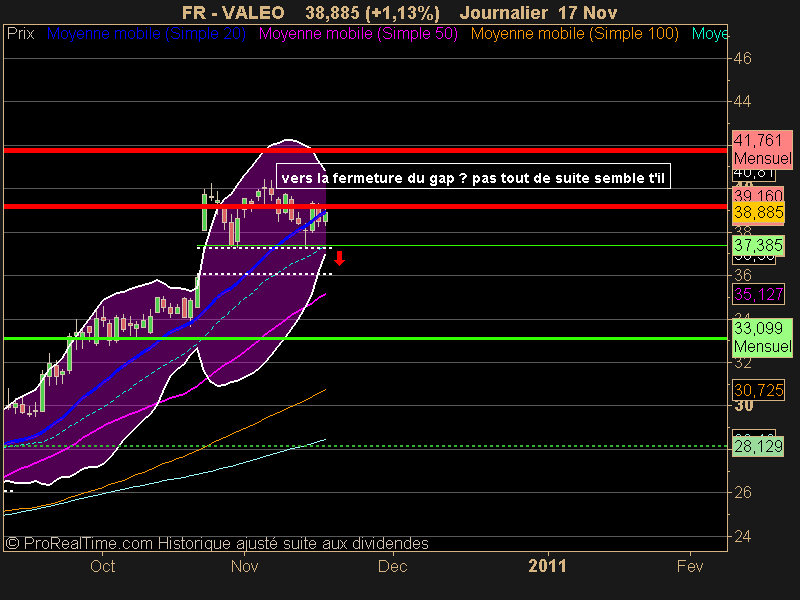Click the '26' price axis value
Viewport: 800px width, 600px height.
click(x=742, y=492)
